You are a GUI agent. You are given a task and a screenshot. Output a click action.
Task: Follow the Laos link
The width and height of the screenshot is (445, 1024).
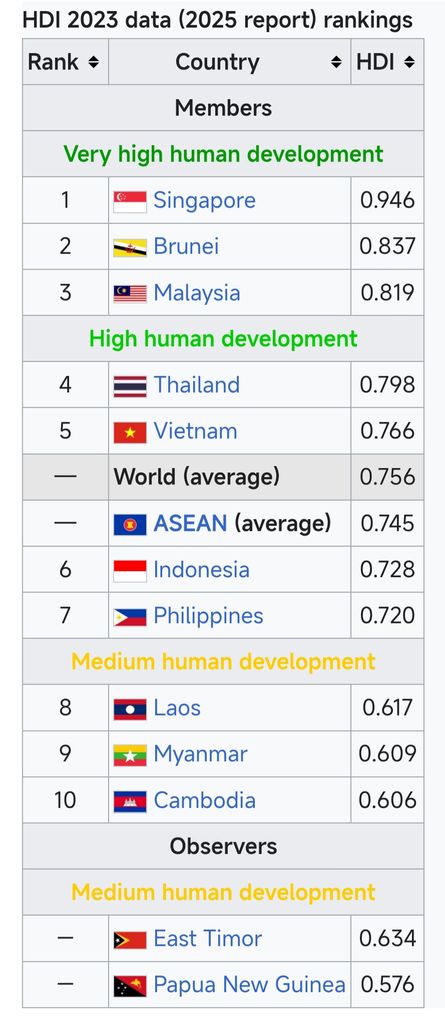pos(177,708)
